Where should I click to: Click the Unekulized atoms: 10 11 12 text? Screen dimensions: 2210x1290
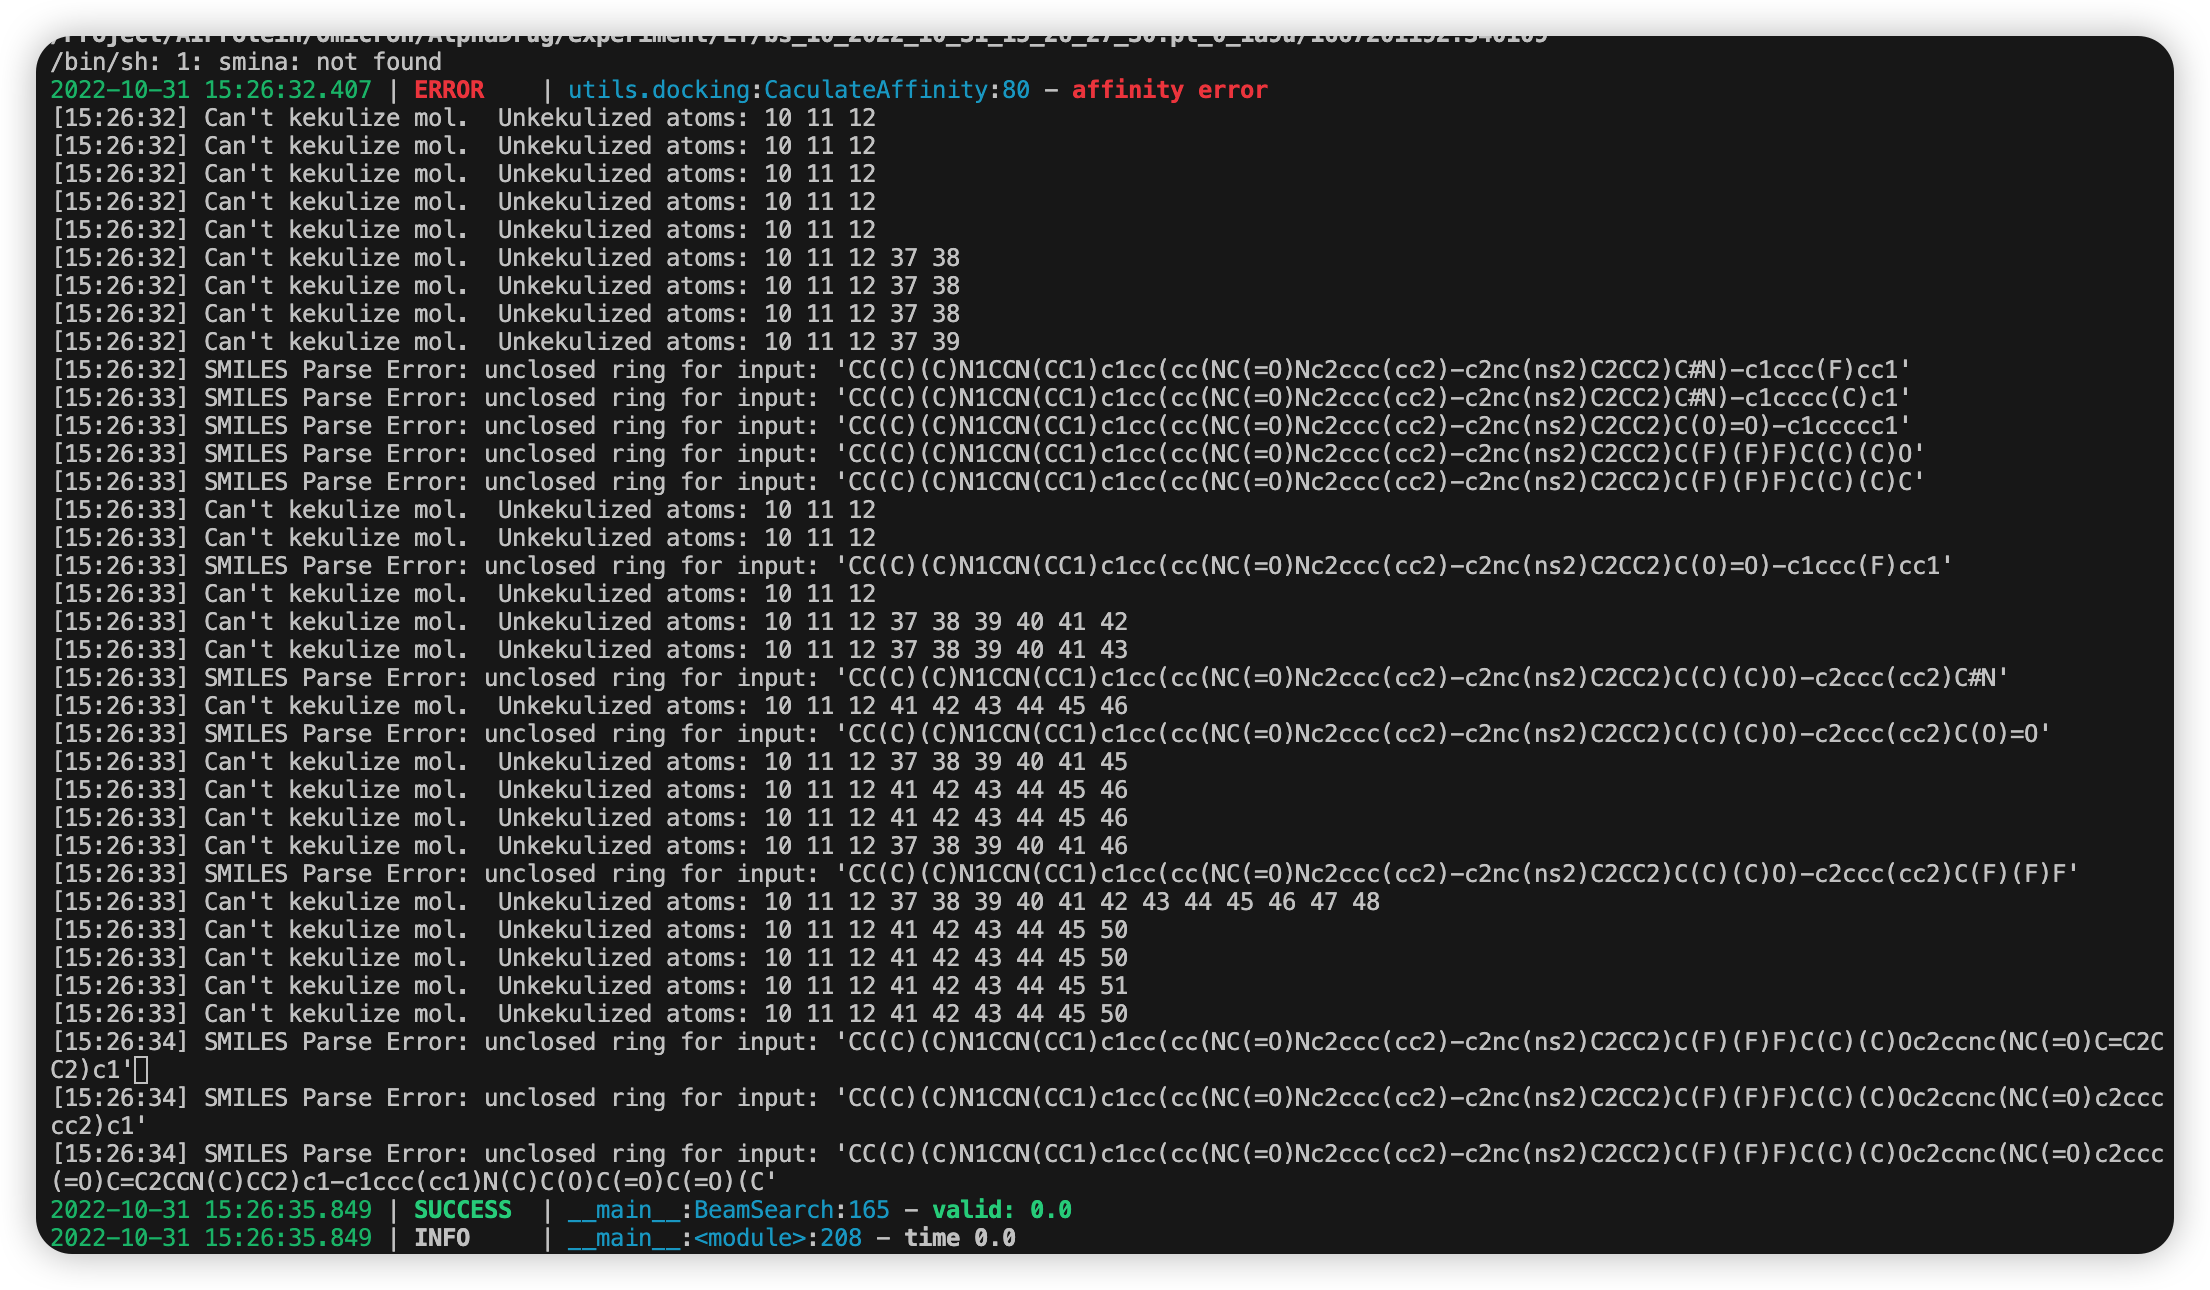click(x=690, y=117)
